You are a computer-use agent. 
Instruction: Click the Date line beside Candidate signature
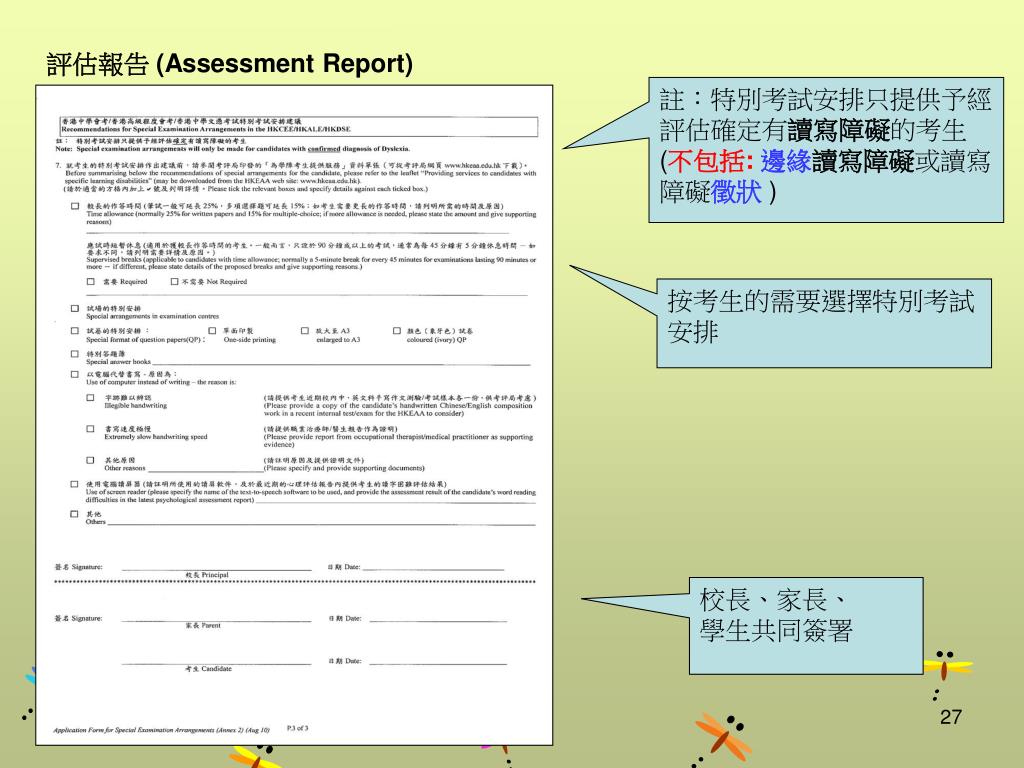(438, 662)
